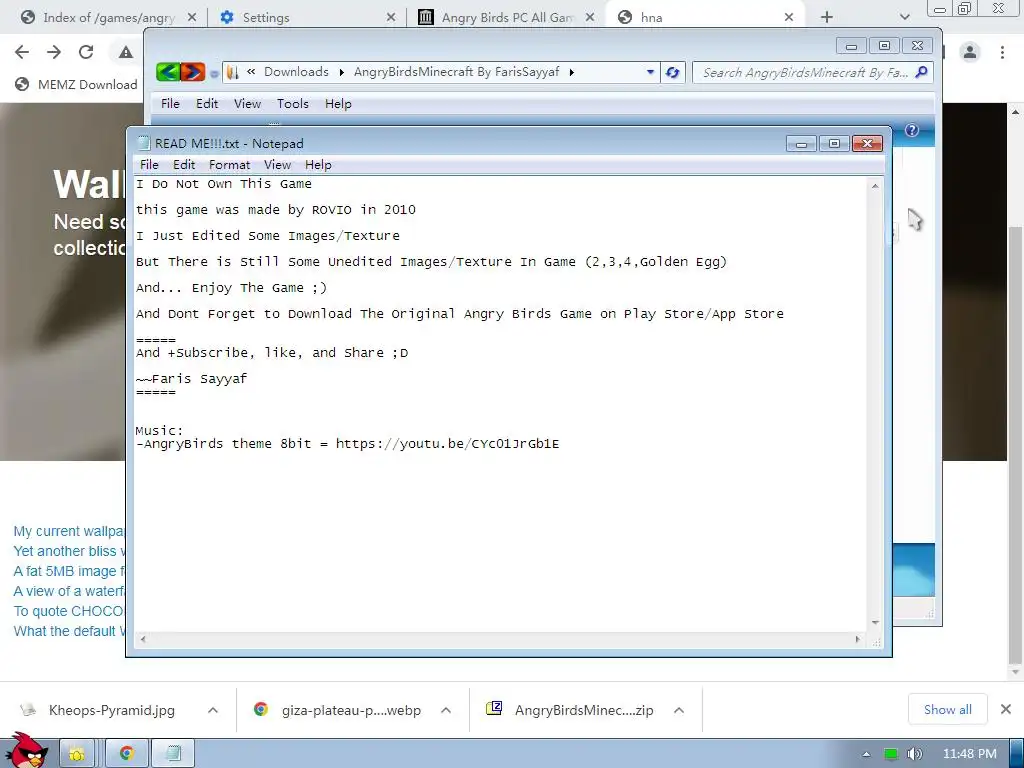Open Notepad Edit menu

(184, 165)
